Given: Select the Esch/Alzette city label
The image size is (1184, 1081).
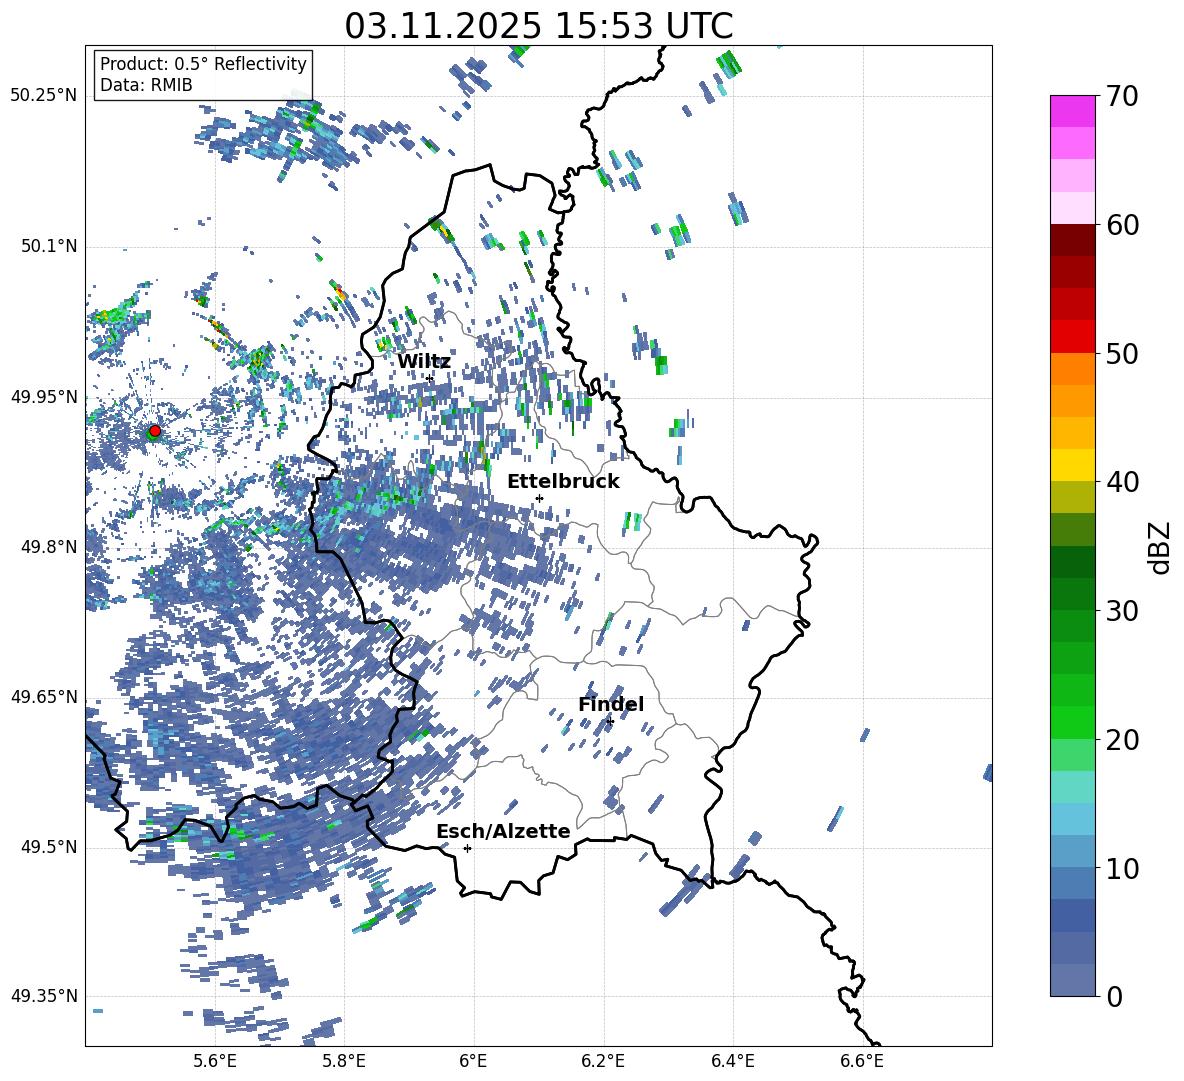Looking at the screenshot, I should point(502,832).
